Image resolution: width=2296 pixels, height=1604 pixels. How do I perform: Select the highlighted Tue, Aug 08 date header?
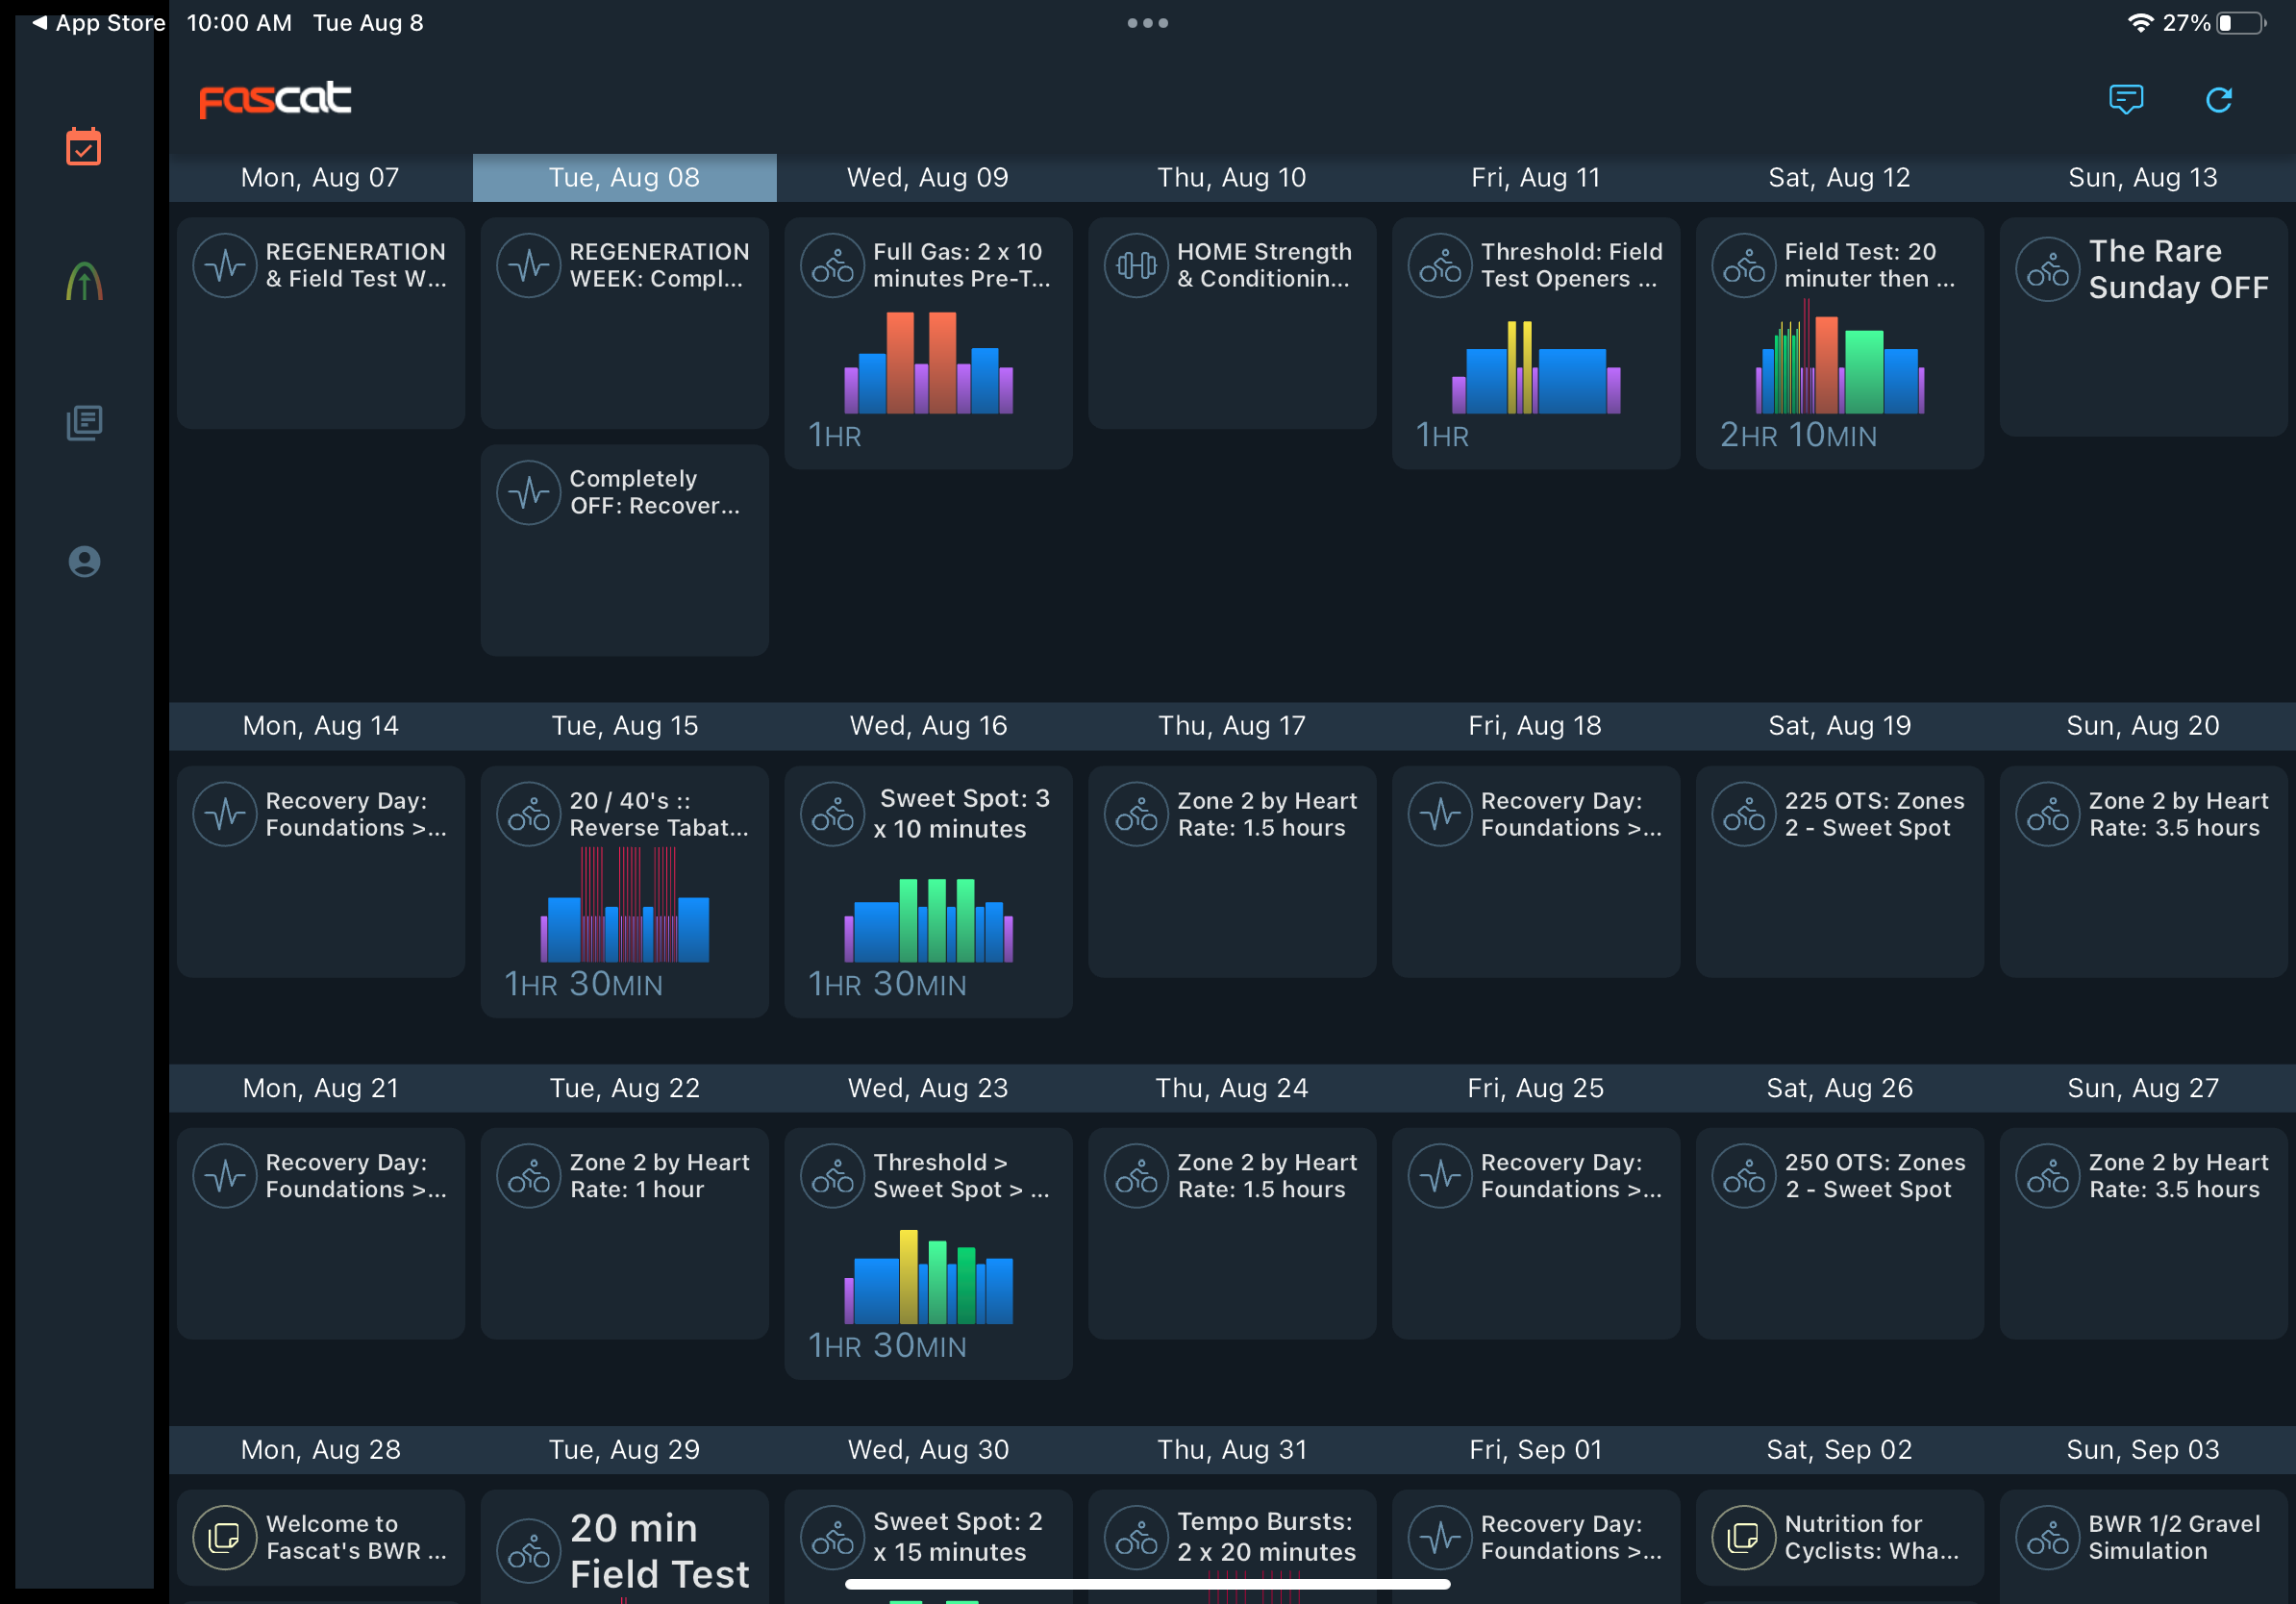click(624, 177)
